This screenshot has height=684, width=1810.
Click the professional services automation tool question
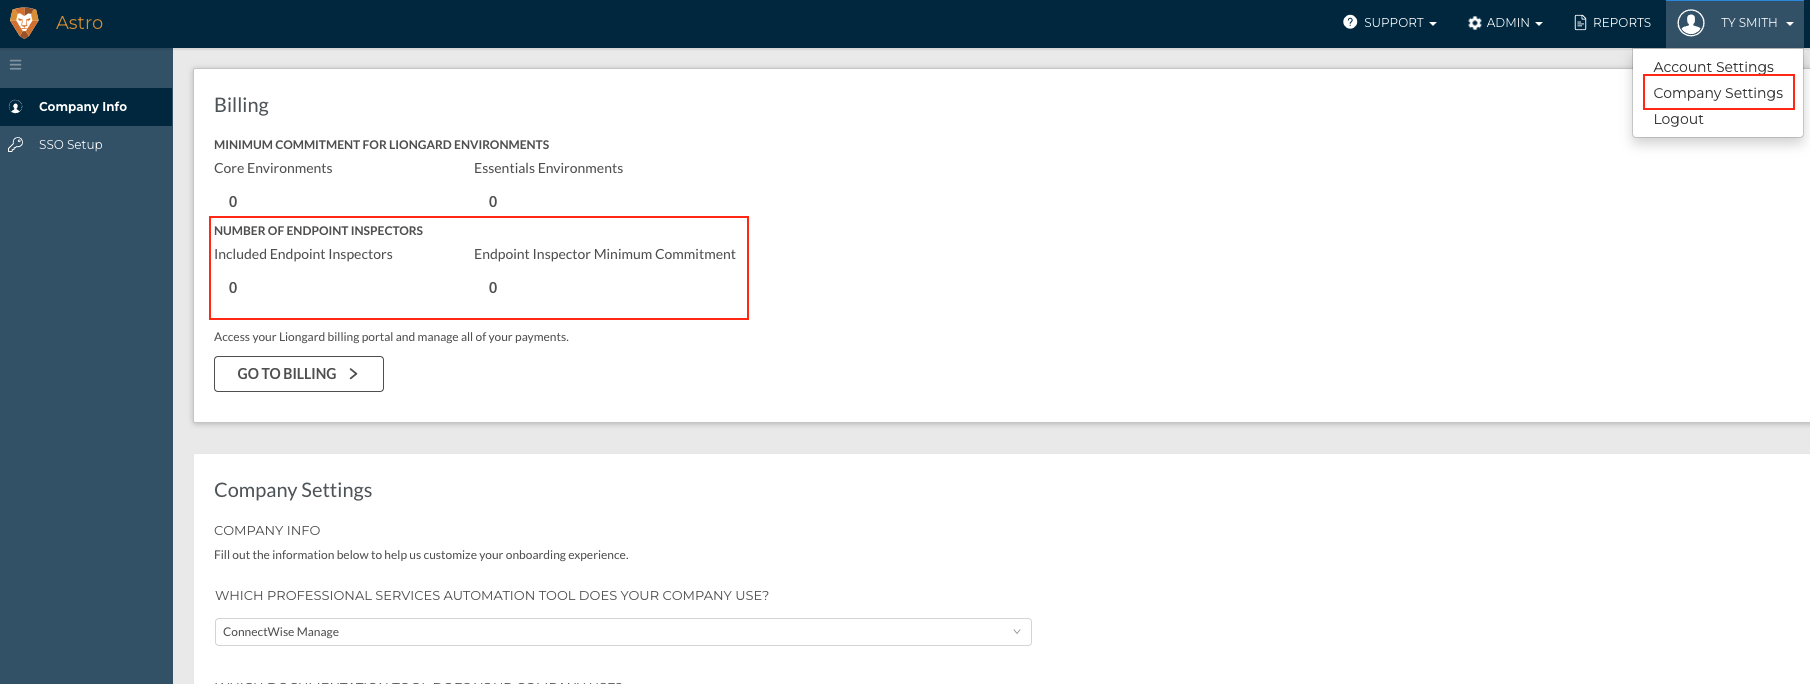(492, 595)
